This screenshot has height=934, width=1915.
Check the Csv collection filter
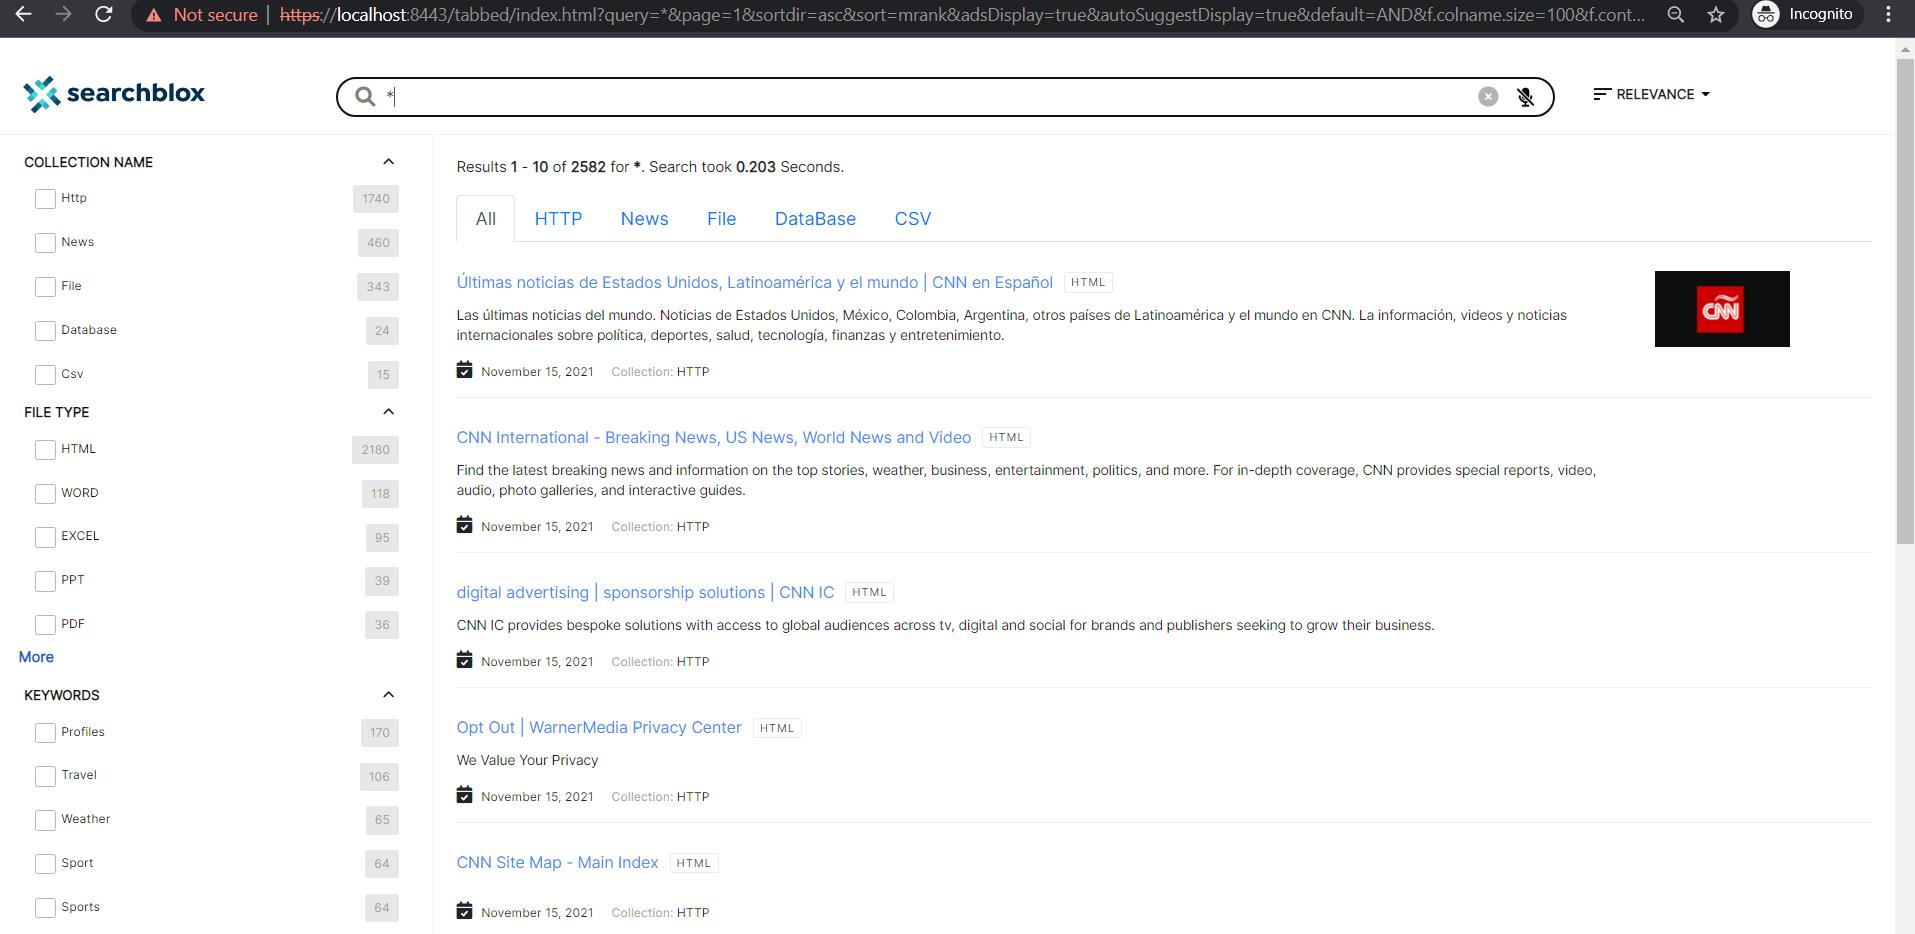(45, 375)
